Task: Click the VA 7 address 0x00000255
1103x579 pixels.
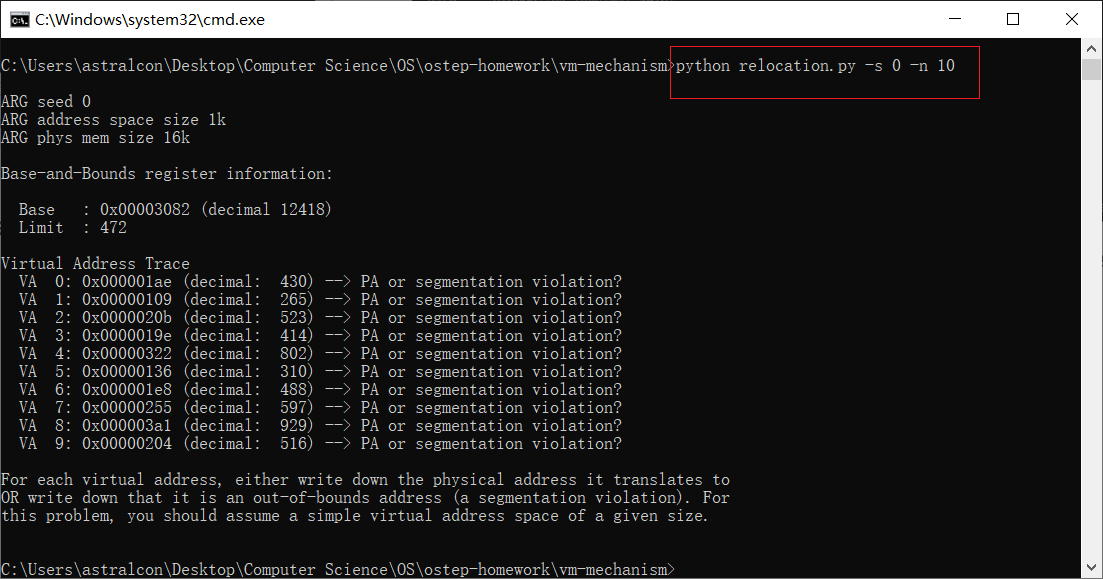Action: tap(127, 408)
